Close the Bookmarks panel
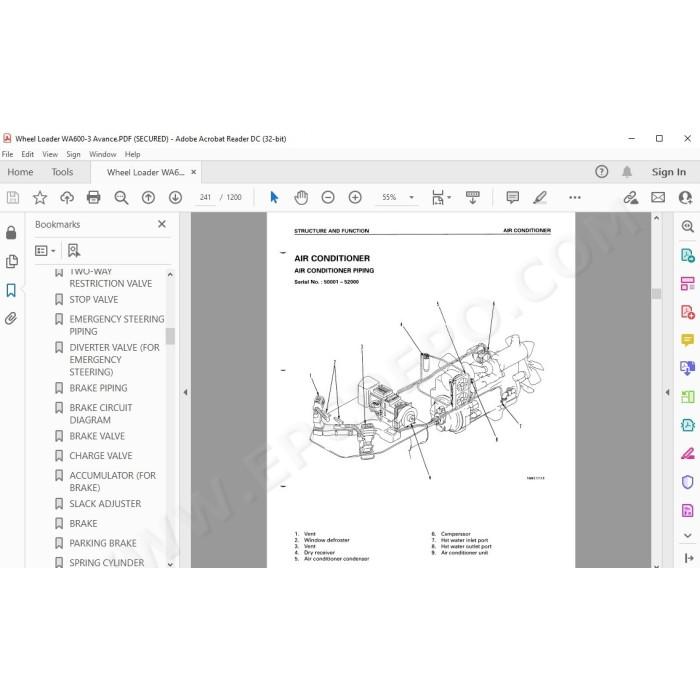Image resolution: width=700 pixels, height=700 pixels. click(162, 224)
